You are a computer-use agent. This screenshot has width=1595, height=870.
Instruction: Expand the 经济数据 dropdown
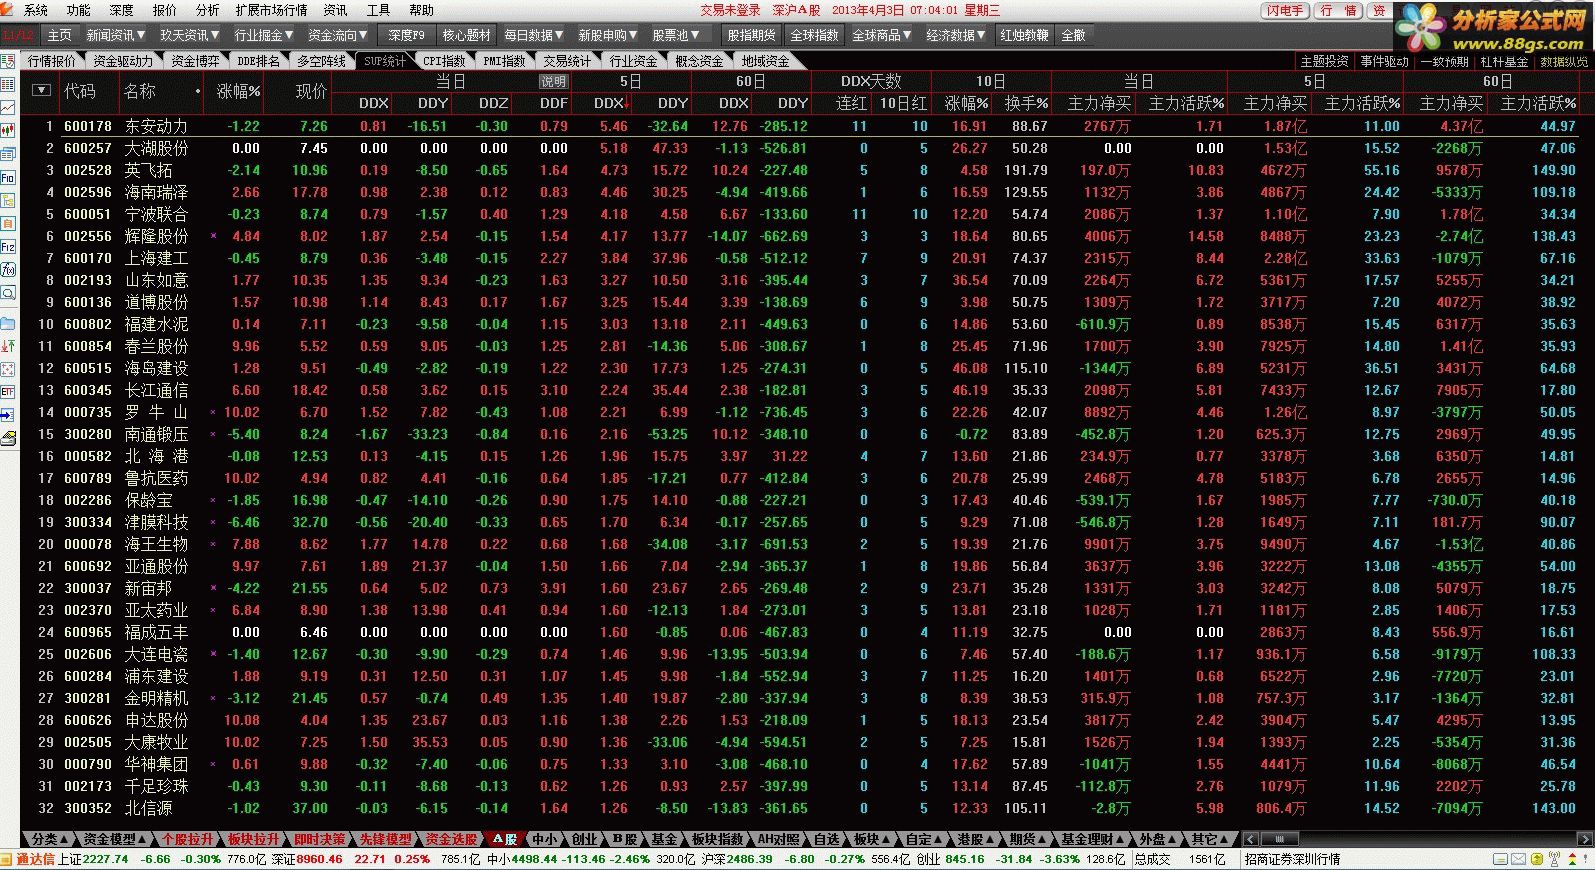pos(956,35)
